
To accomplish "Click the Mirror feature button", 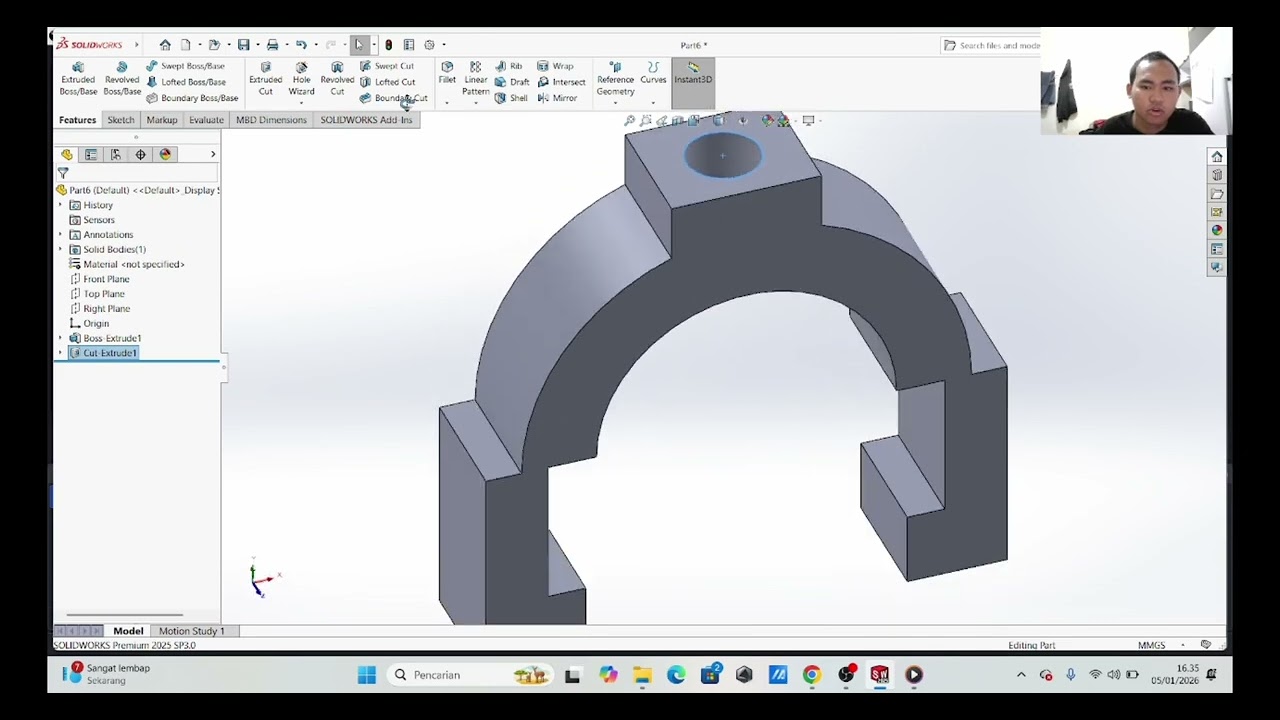I will point(557,98).
